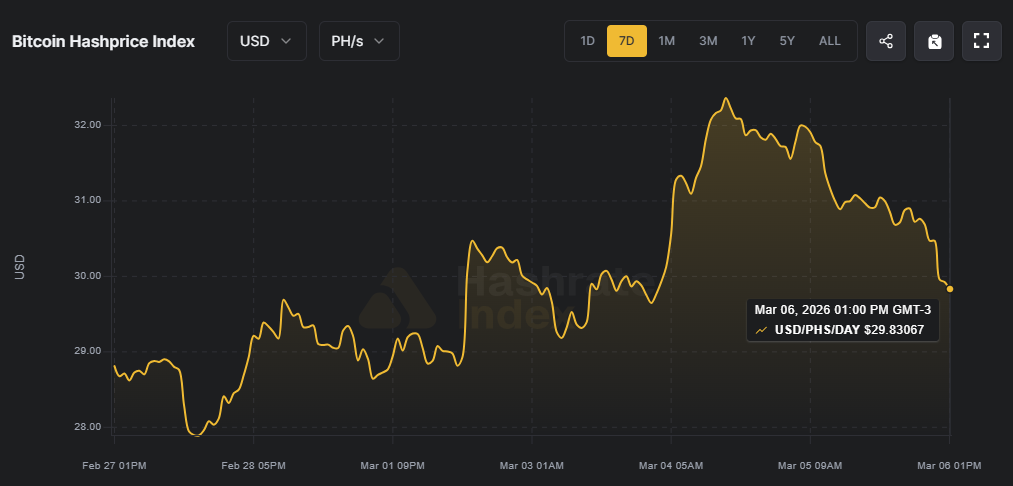
Task: Select the active 7D time range
Action: [627, 41]
